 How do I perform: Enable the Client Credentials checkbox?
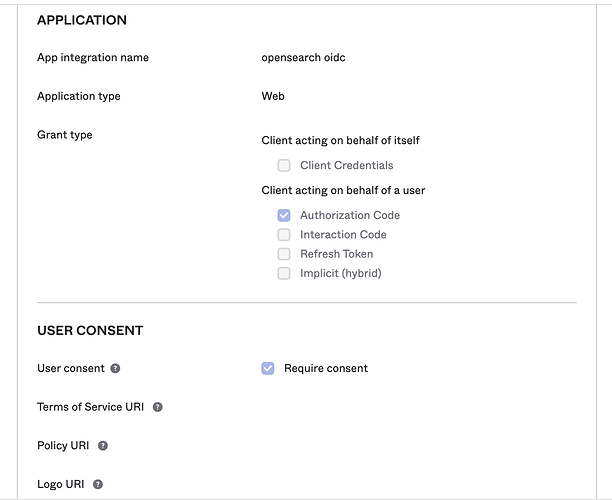284,166
